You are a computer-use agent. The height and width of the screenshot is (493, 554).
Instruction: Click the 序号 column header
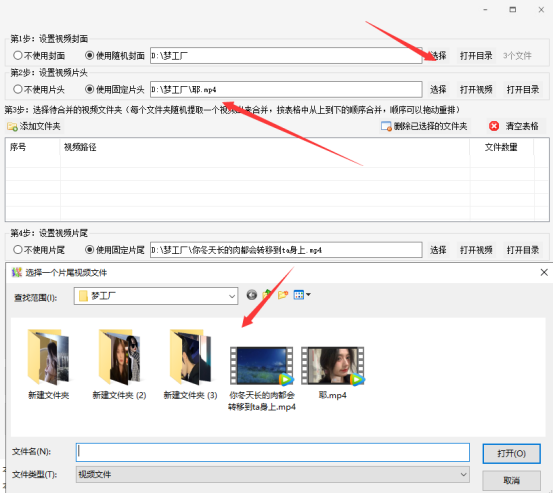click(x=33, y=147)
